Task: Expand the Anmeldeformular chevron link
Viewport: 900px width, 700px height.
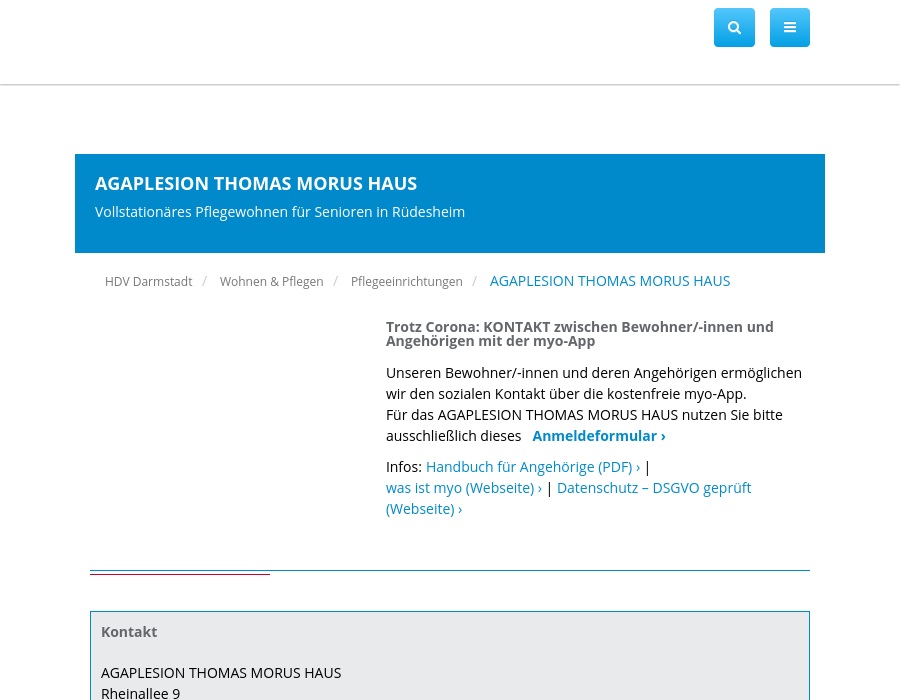Action: (x=598, y=435)
